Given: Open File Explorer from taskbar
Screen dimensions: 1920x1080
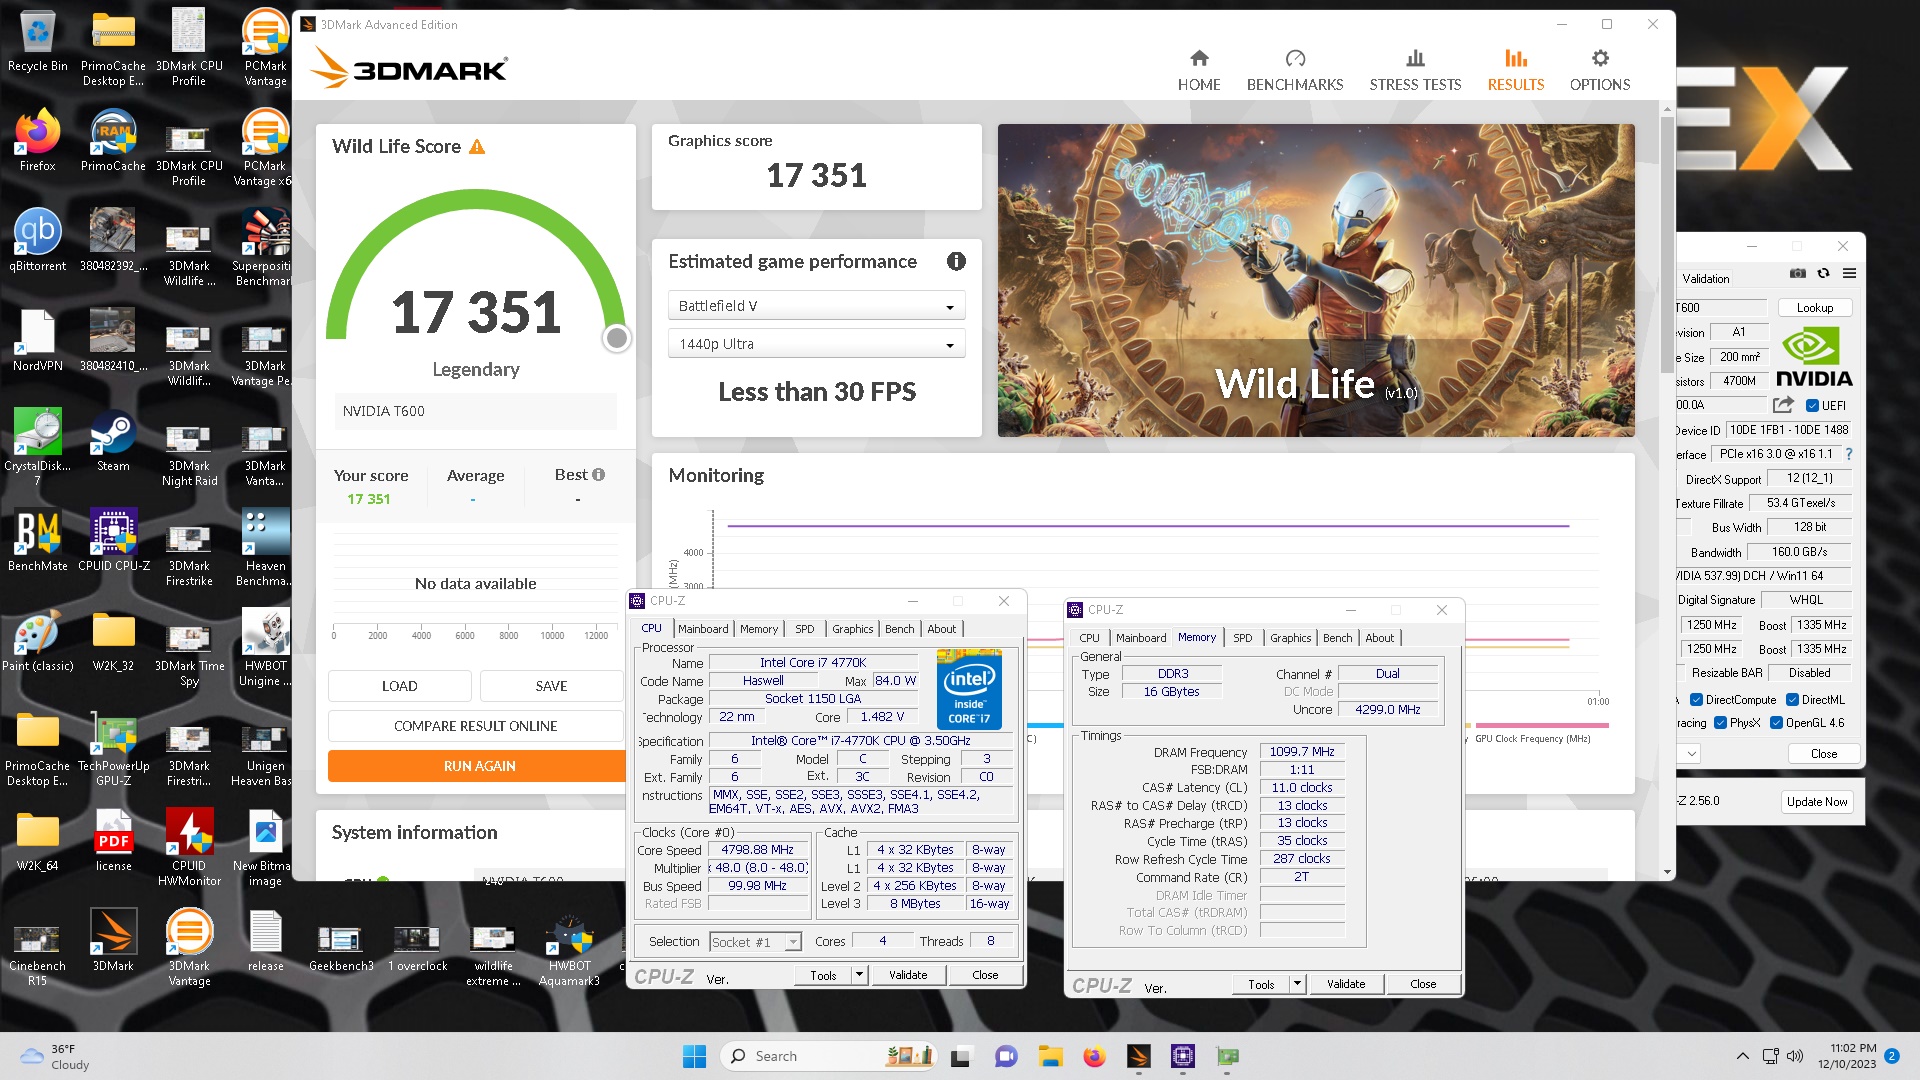Looking at the screenshot, I should coord(1050,1056).
